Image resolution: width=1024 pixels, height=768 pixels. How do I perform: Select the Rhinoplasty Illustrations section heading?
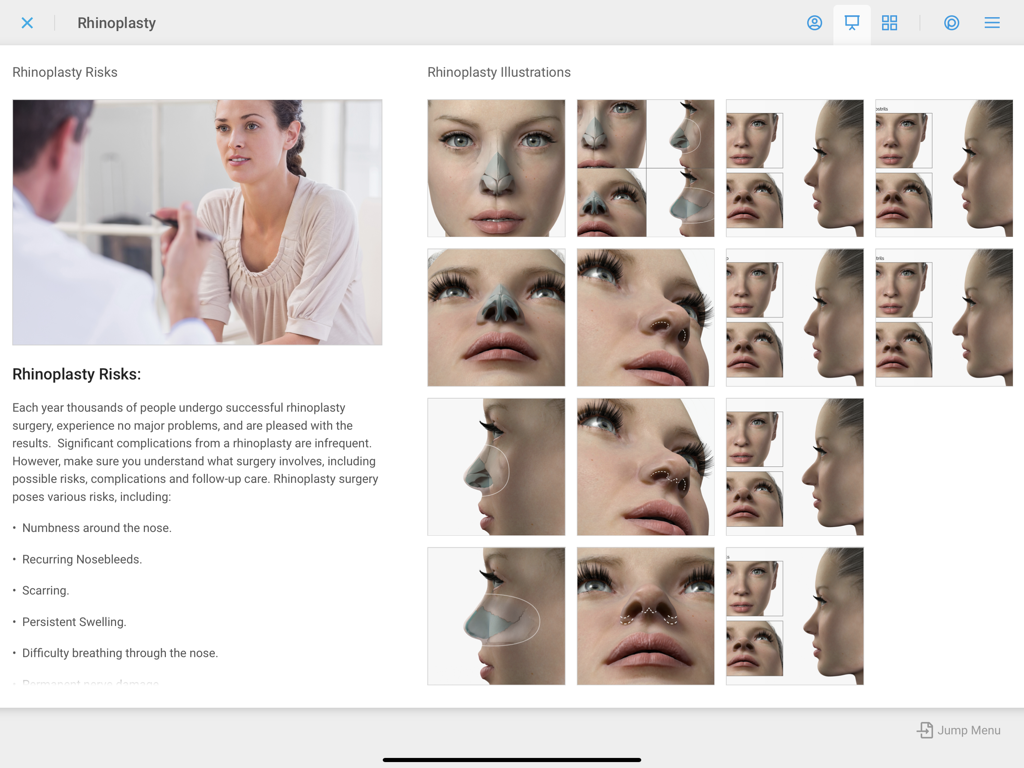pos(498,72)
